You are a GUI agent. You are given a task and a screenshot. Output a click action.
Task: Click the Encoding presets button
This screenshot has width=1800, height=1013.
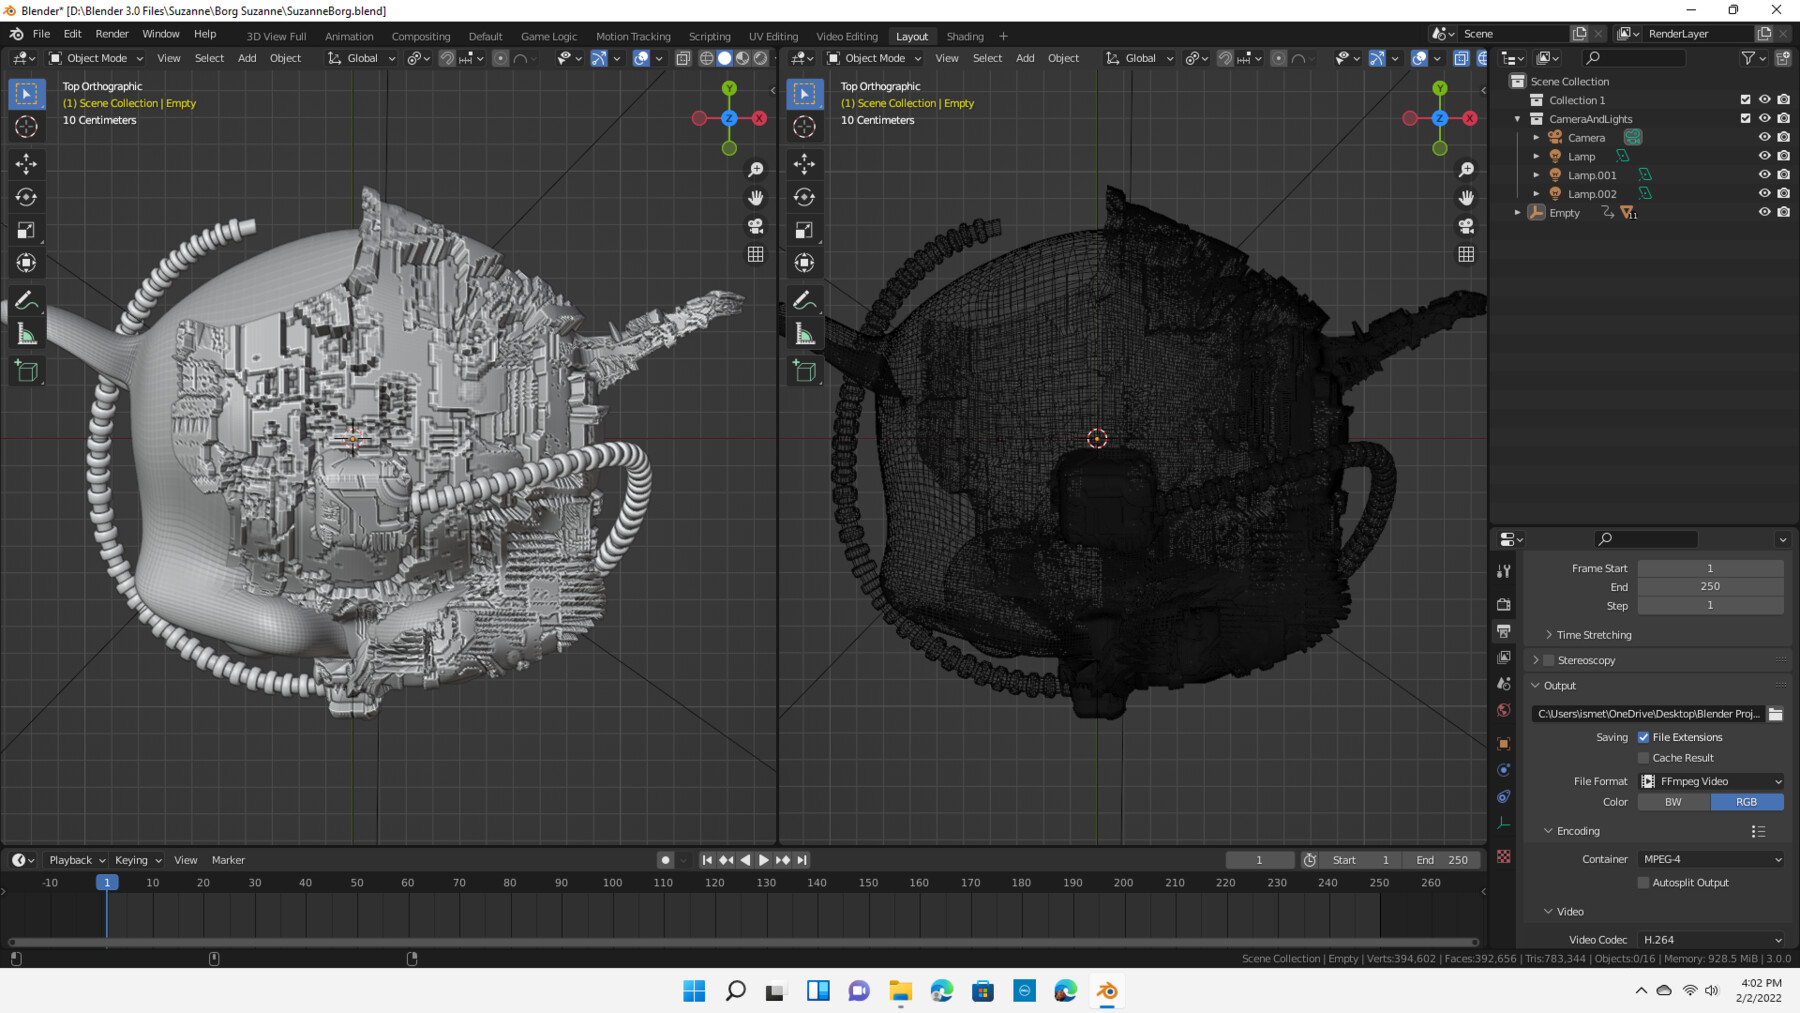1757,831
